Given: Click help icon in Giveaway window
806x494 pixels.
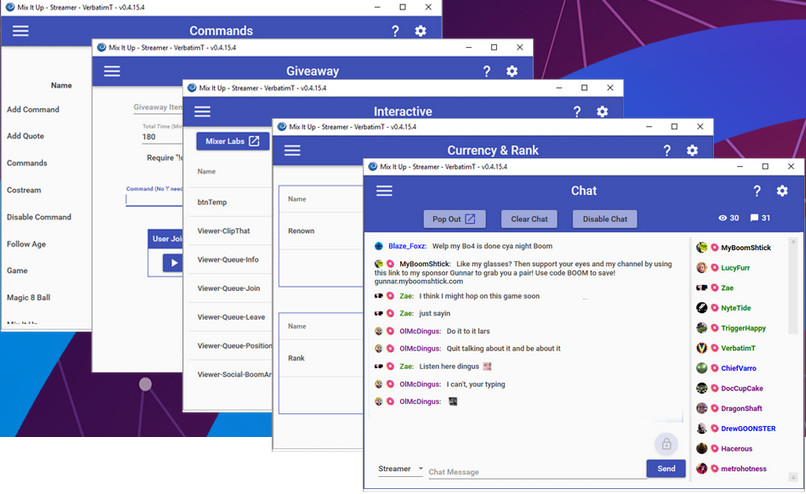Looking at the screenshot, I should tap(486, 71).
